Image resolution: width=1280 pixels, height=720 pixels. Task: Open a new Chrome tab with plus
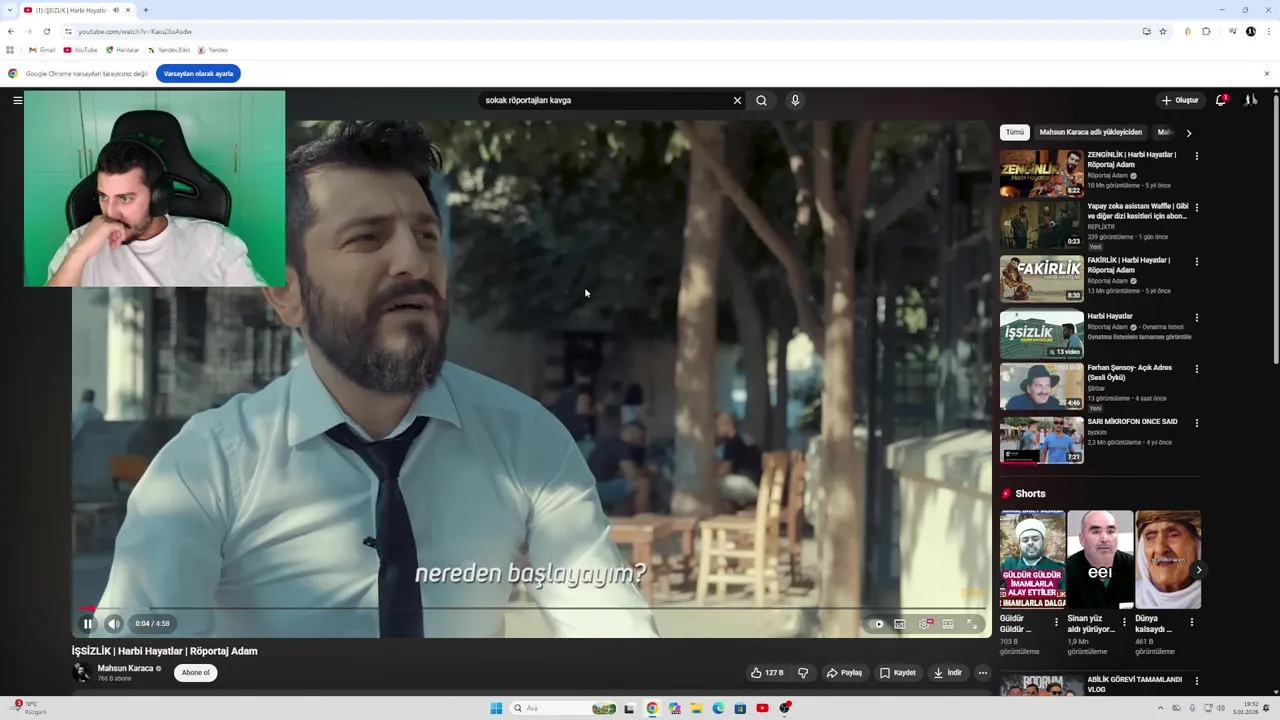click(146, 10)
